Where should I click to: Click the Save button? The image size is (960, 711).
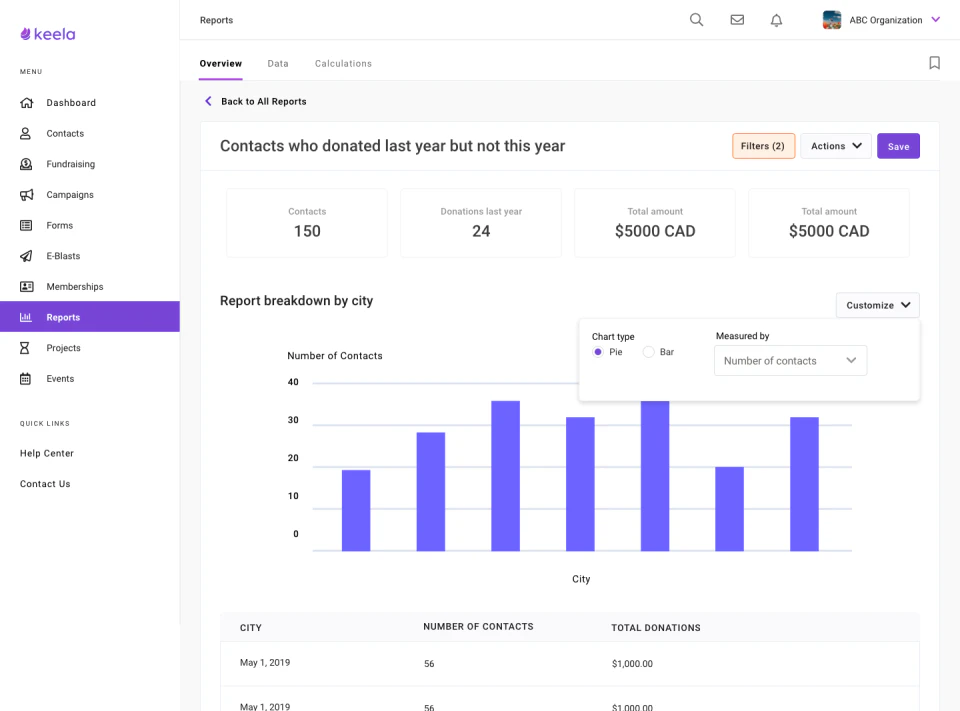[898, 146]
